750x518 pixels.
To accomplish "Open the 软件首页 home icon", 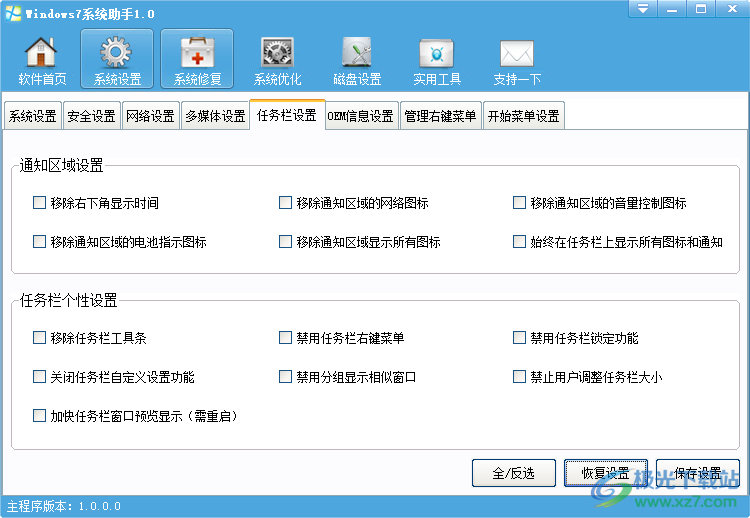I will (x=42, y=59).
